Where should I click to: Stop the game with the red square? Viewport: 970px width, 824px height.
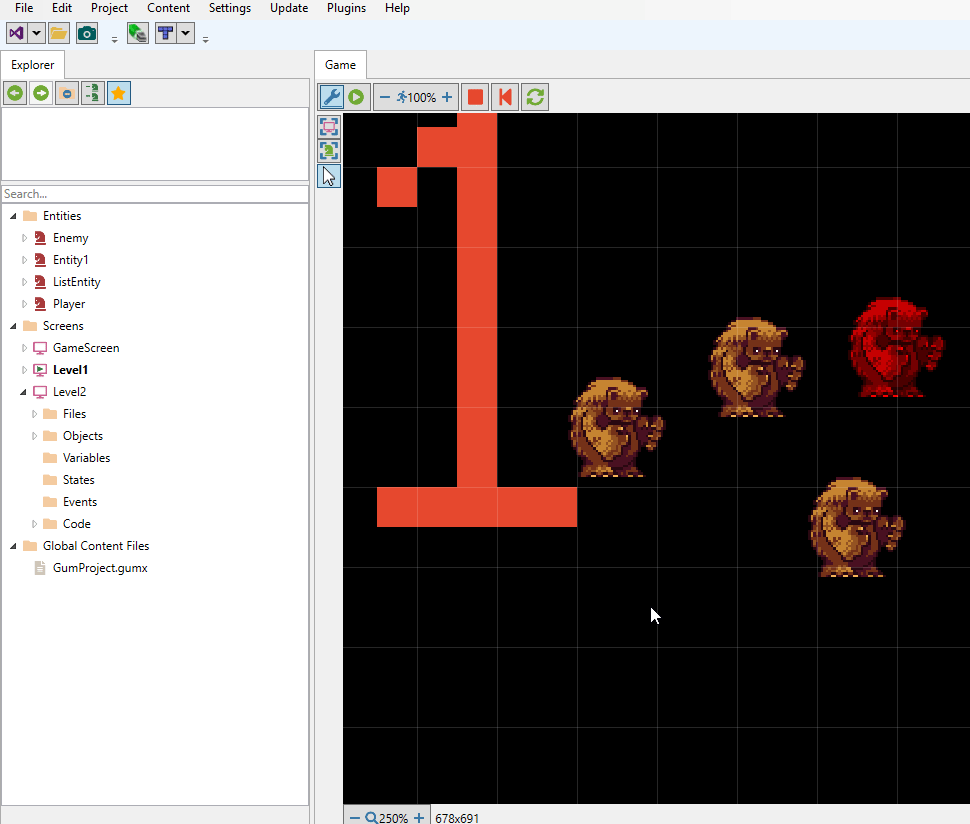click(x=476, y=97)
